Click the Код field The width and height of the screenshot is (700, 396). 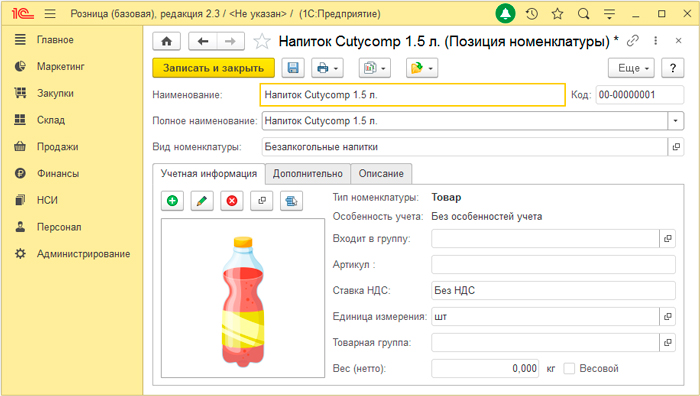point(639,95)
